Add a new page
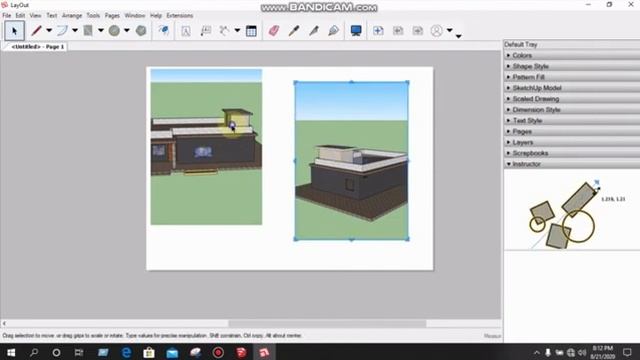 (x=378, y=31)
